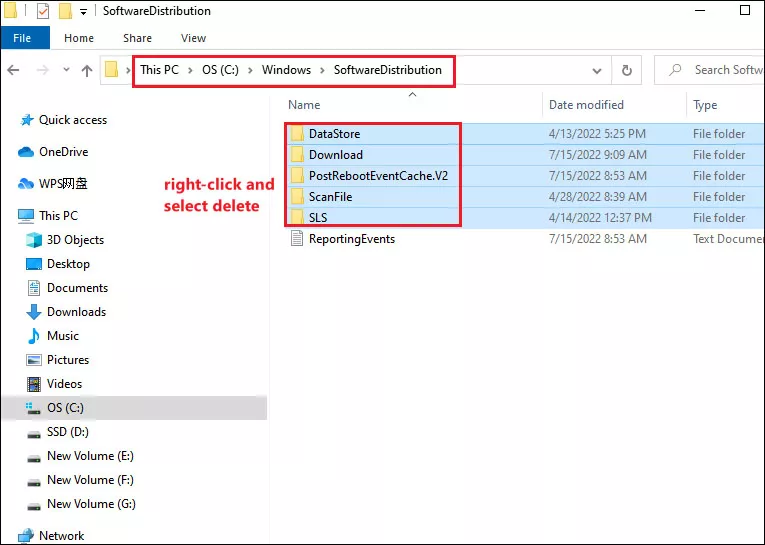Open OneDrive in navigation pane
This screenshot has width=765, height=545.
63,152
